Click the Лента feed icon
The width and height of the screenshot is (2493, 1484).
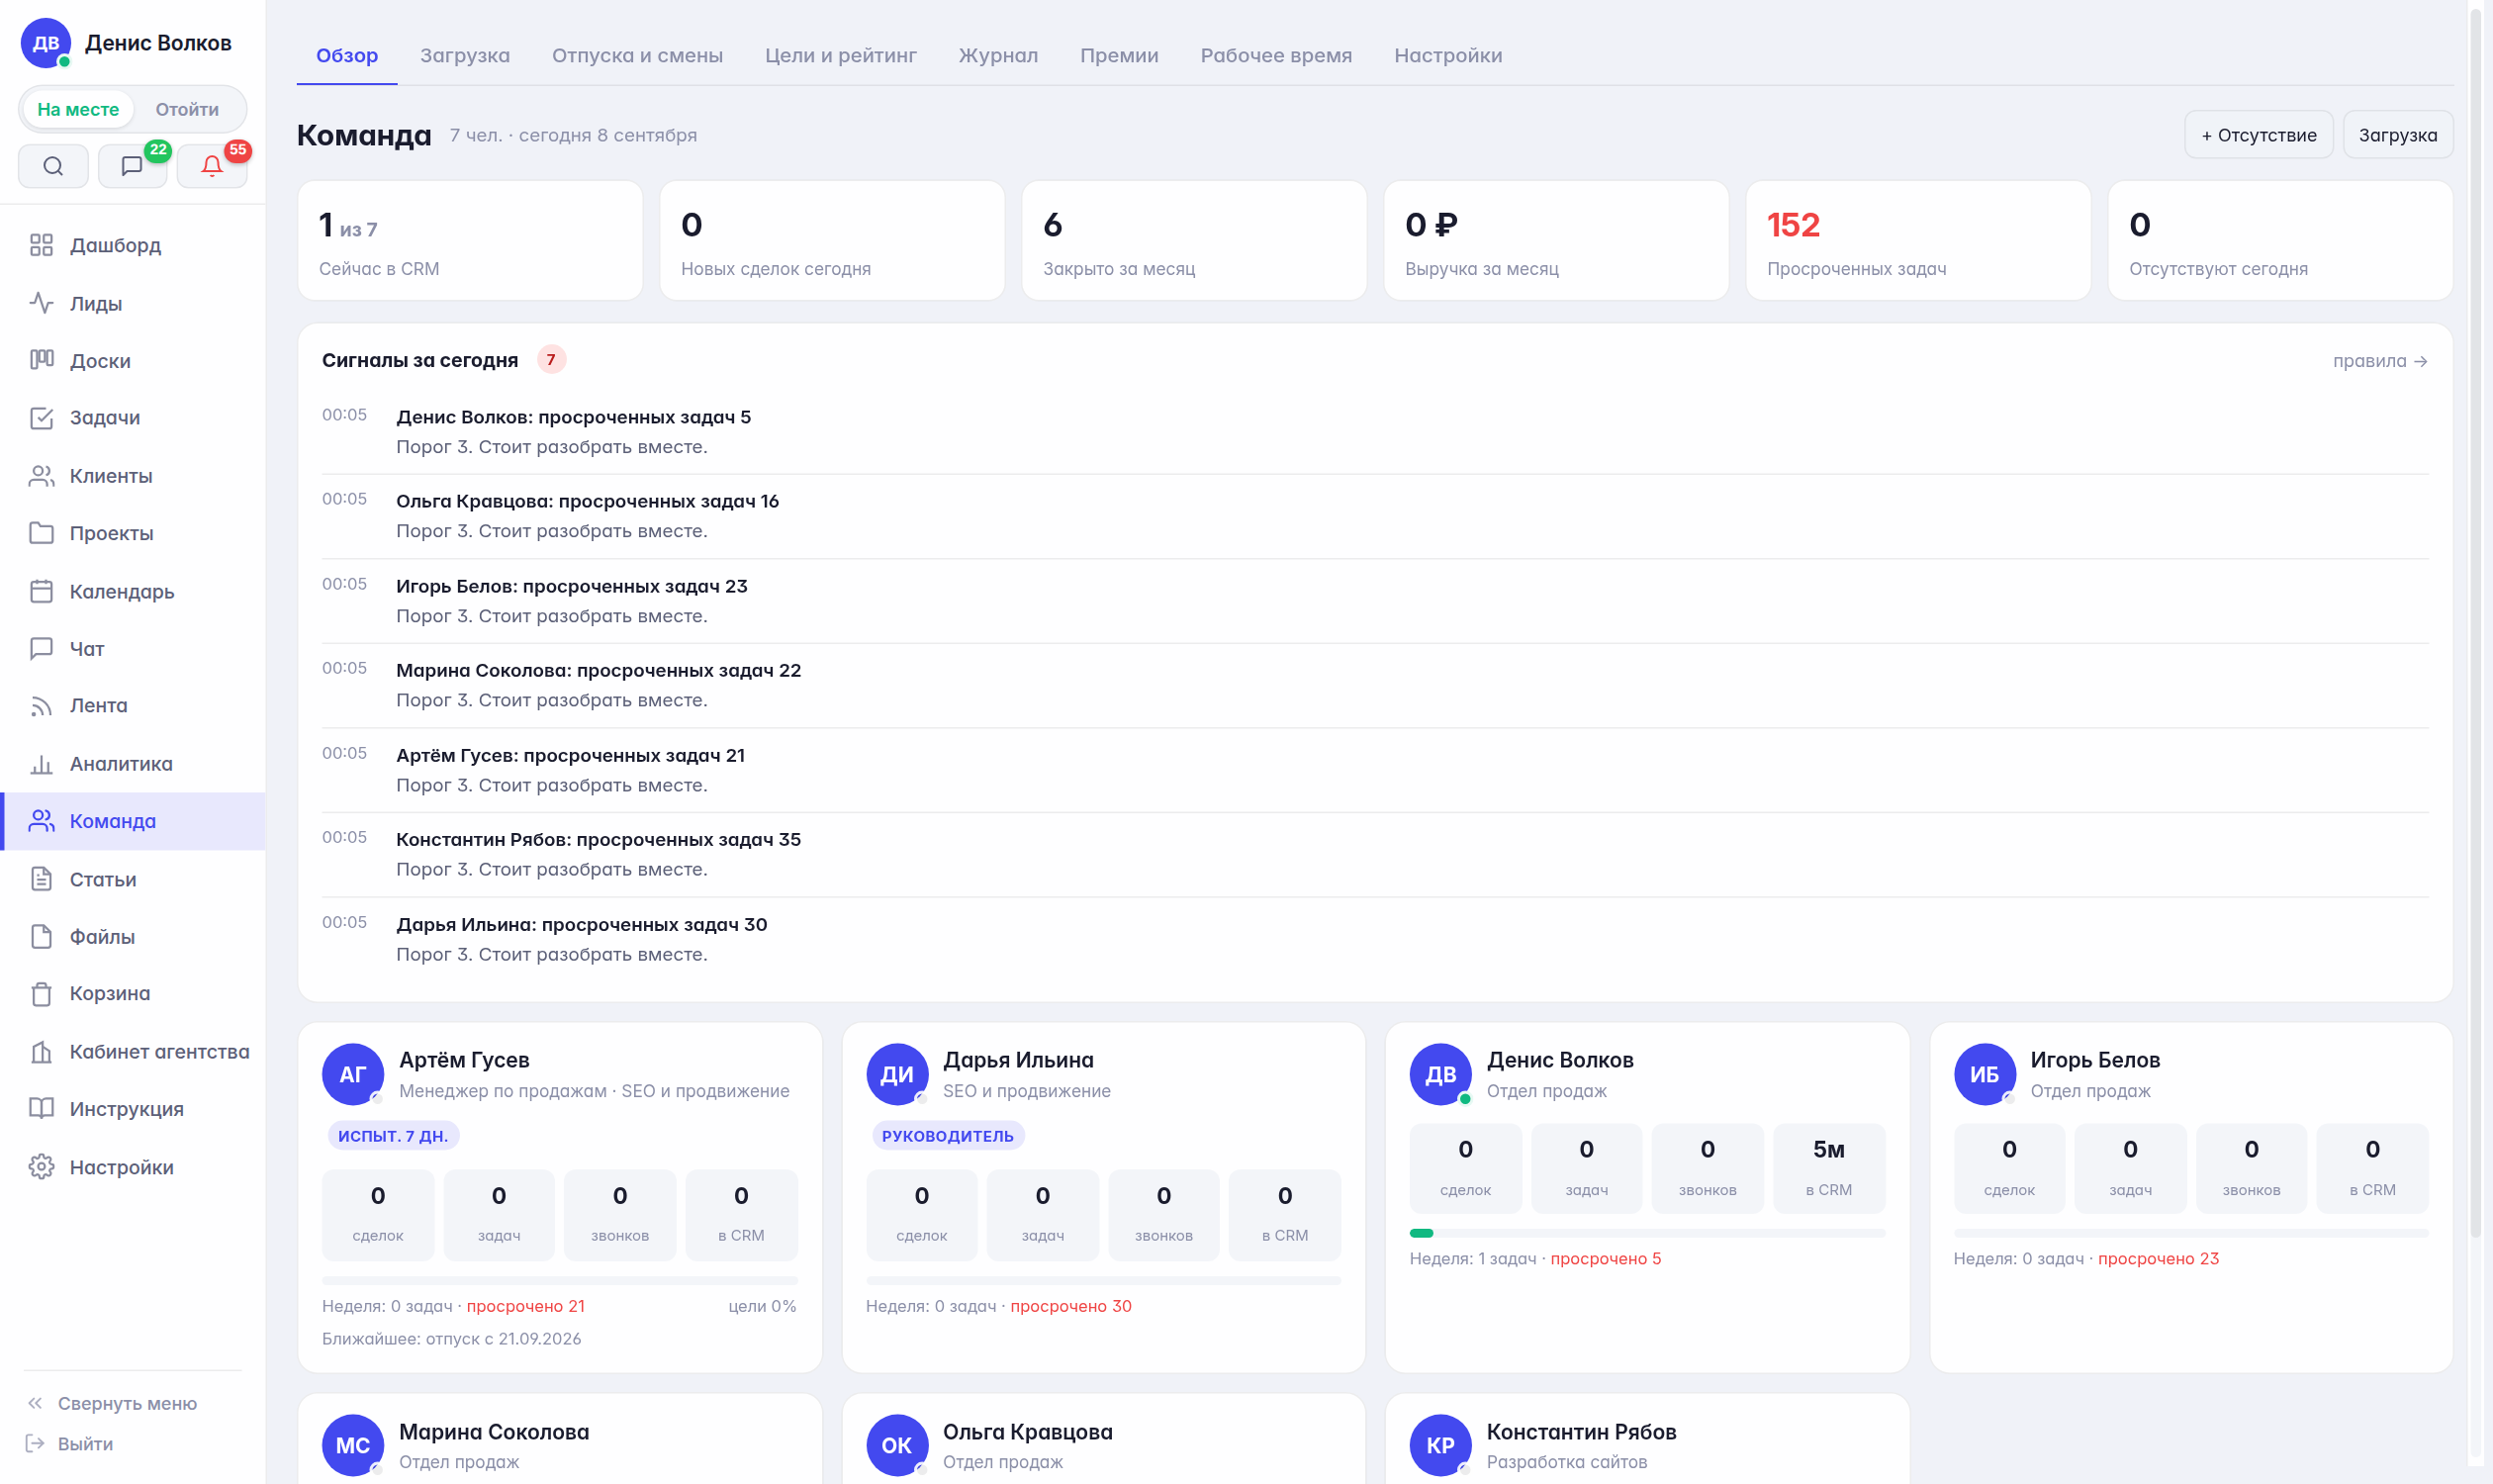[x=41, y=706]
